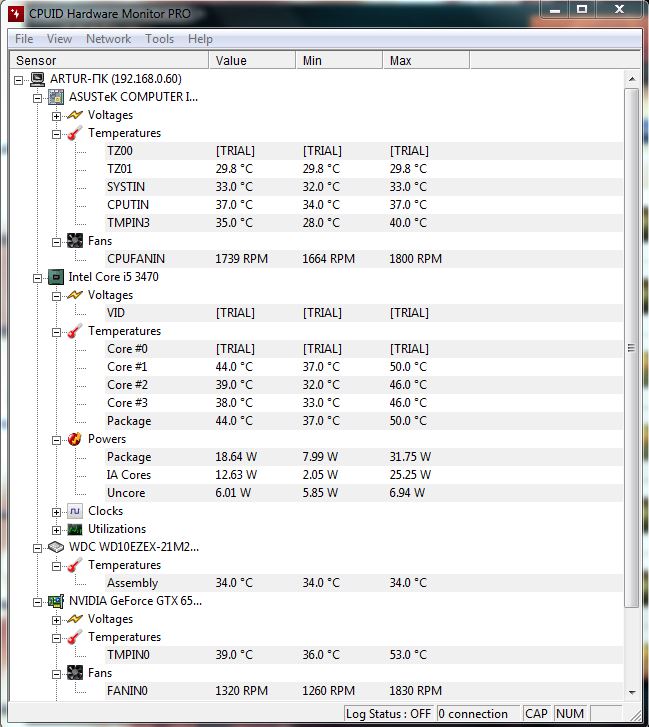Open the File menu
Screen dimensions: 649x727
(24, 39)
